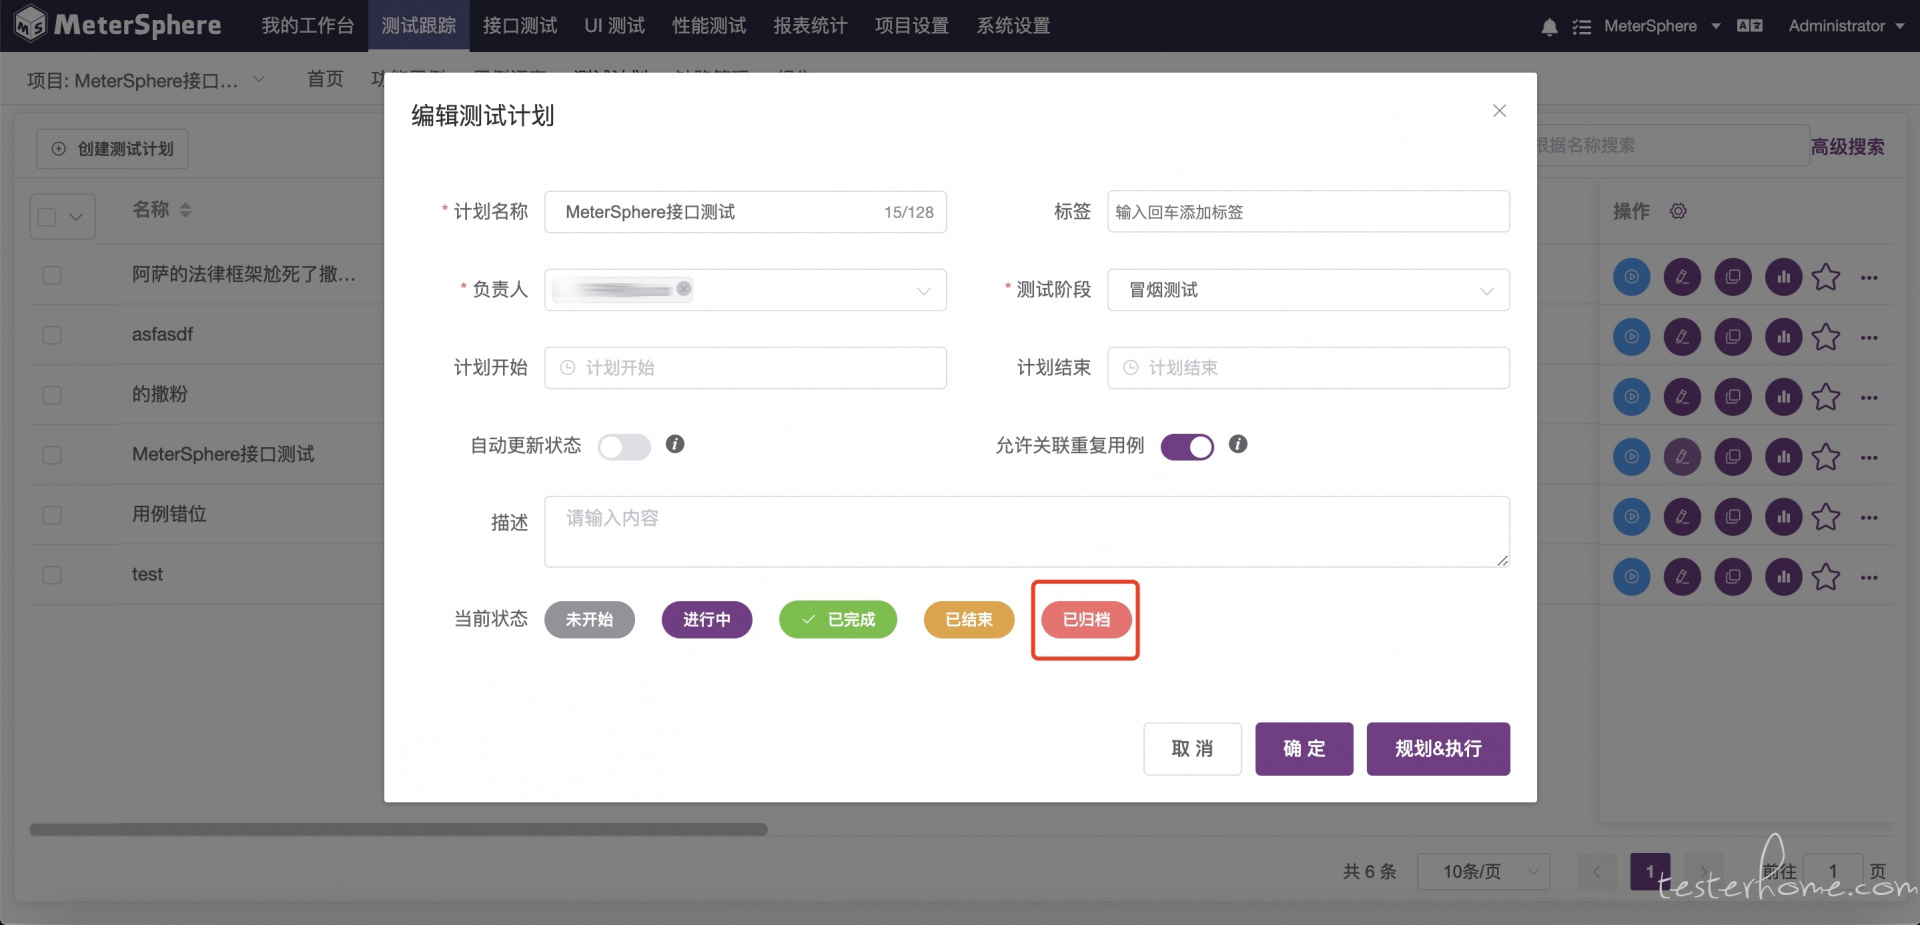This screenshot has height=925, width=1920.
Task: Star the MeterSphere接口测试 plan in the list
Action: pos(1826,457)
